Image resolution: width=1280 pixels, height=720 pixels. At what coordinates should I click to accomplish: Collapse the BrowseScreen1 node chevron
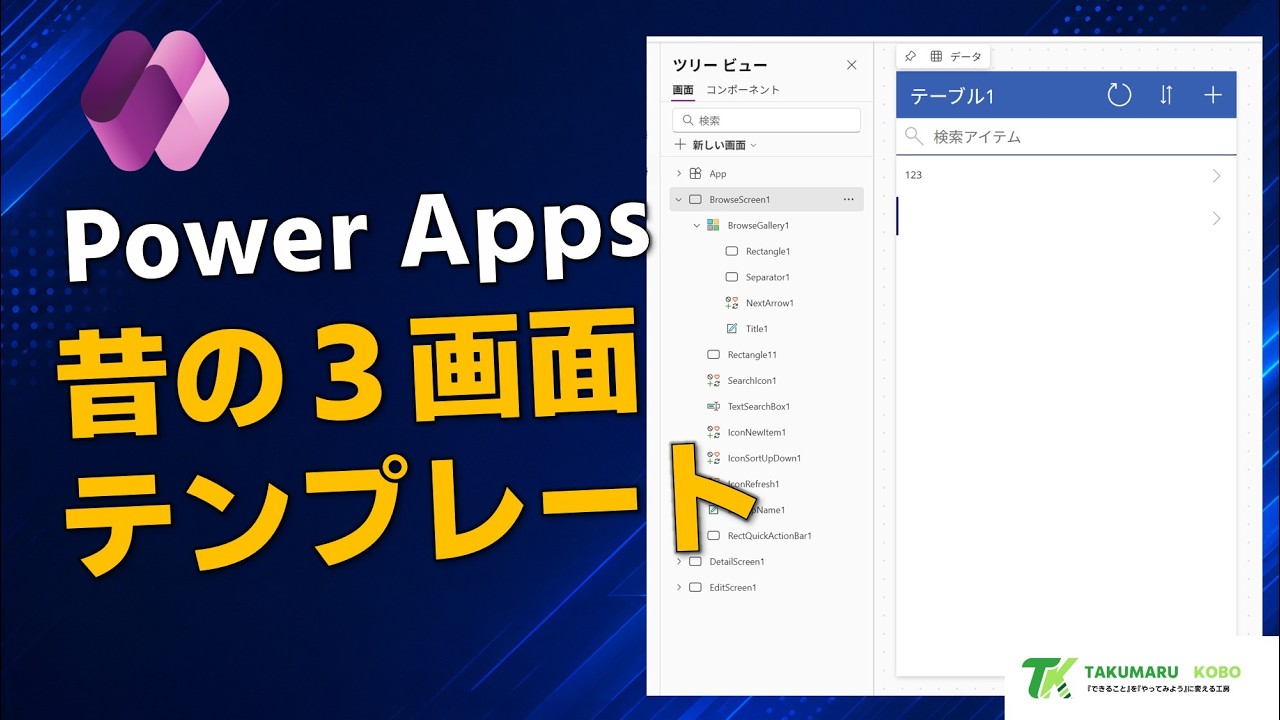point(679,200)
